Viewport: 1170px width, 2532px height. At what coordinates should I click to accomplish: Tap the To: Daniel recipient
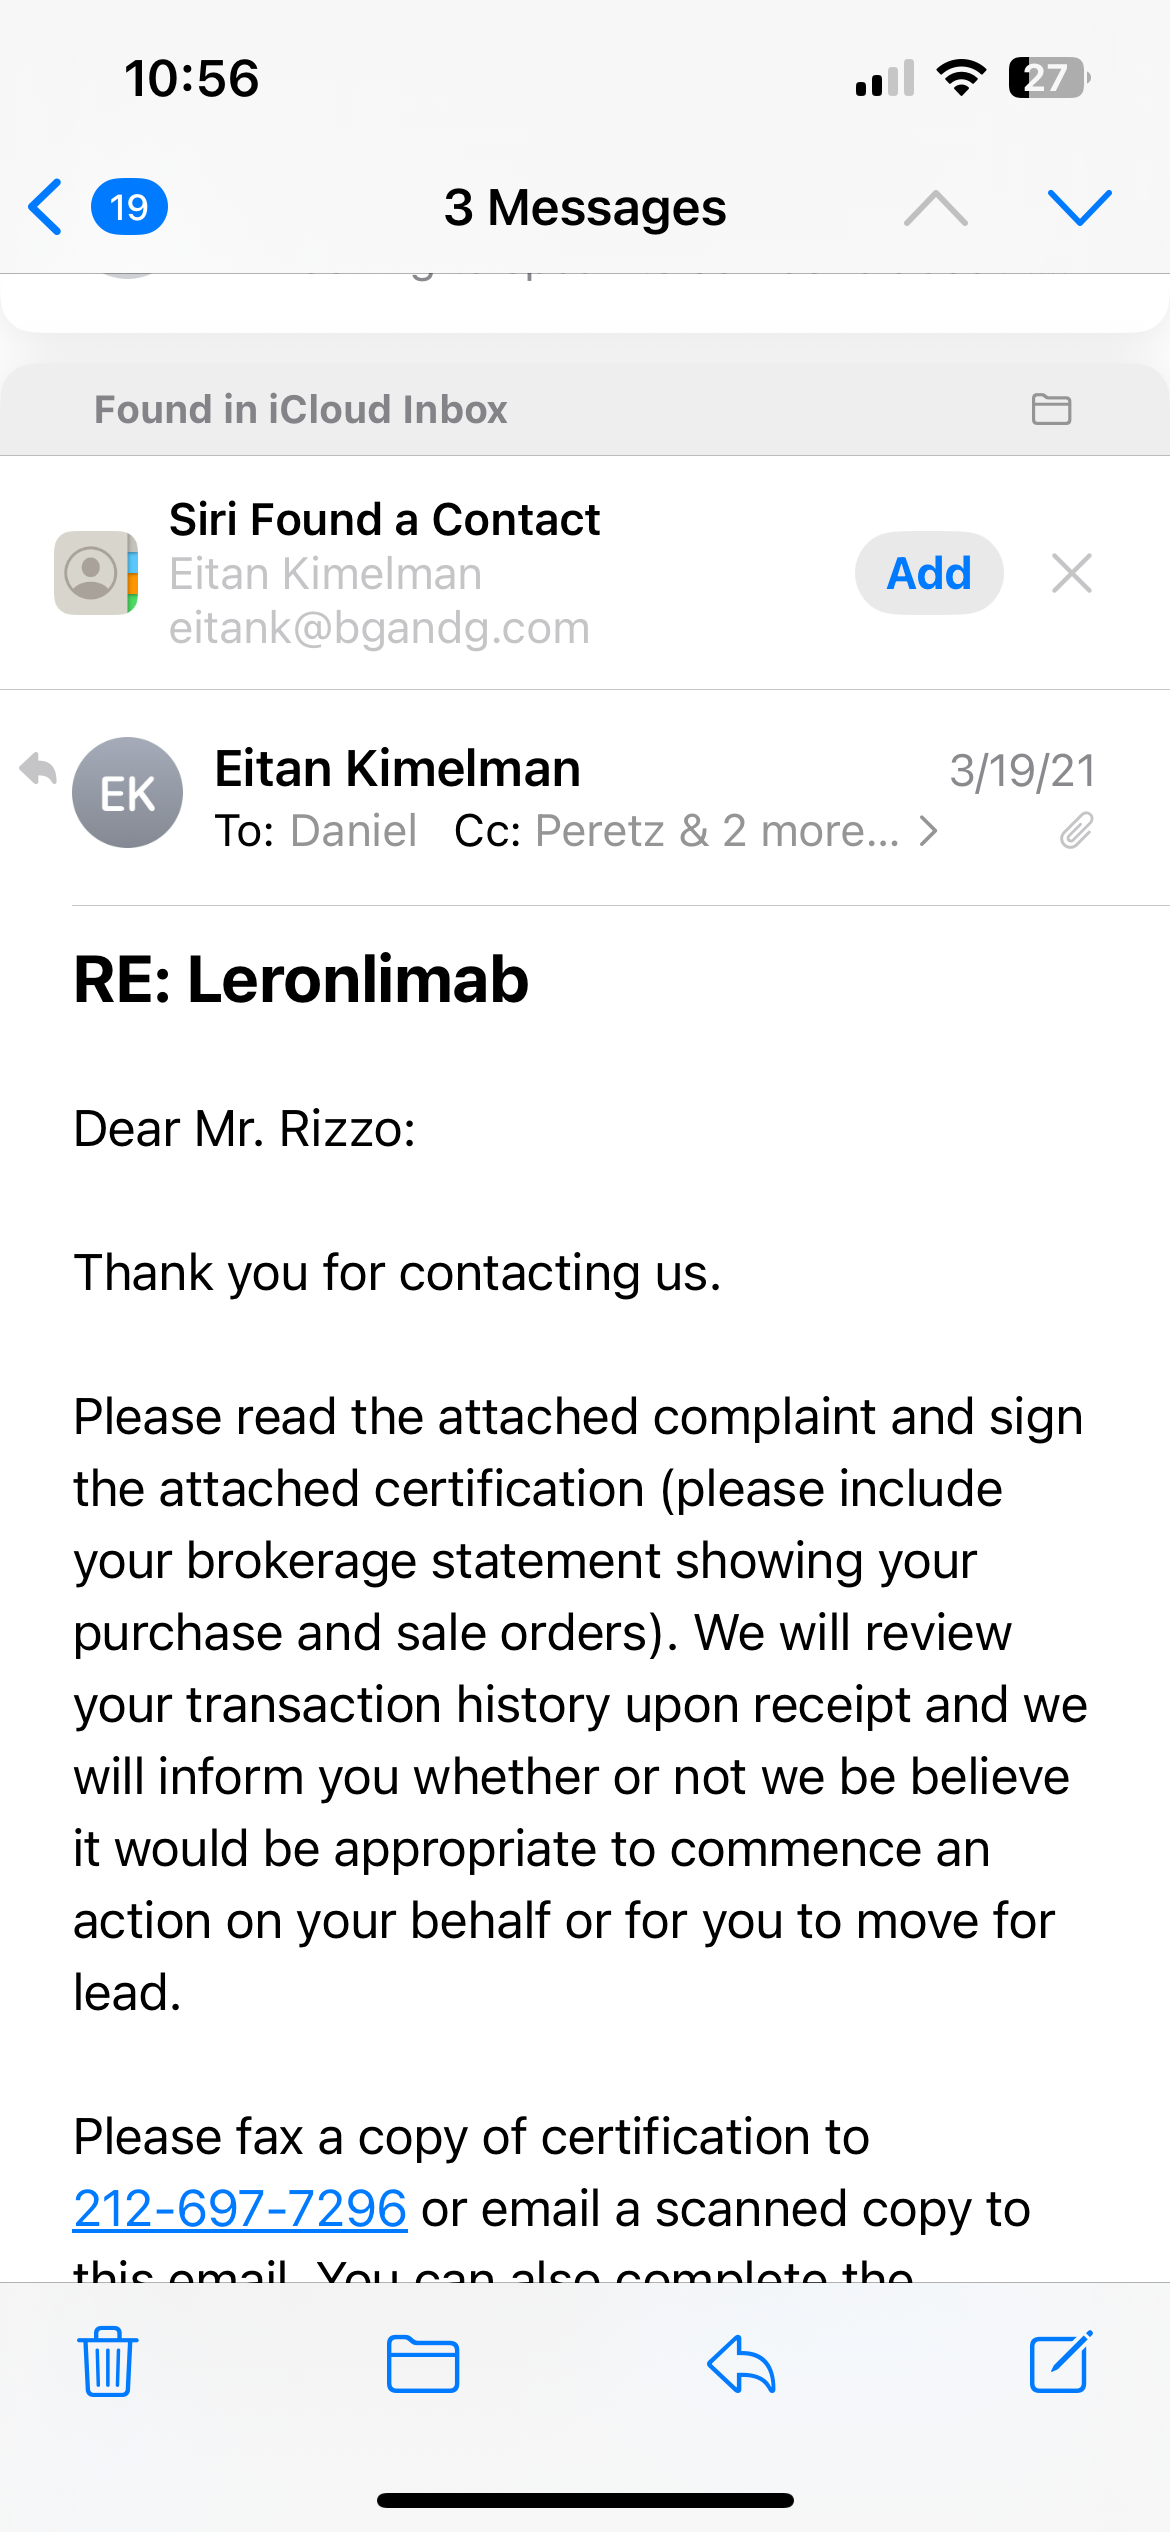click(x=316, y=831)
